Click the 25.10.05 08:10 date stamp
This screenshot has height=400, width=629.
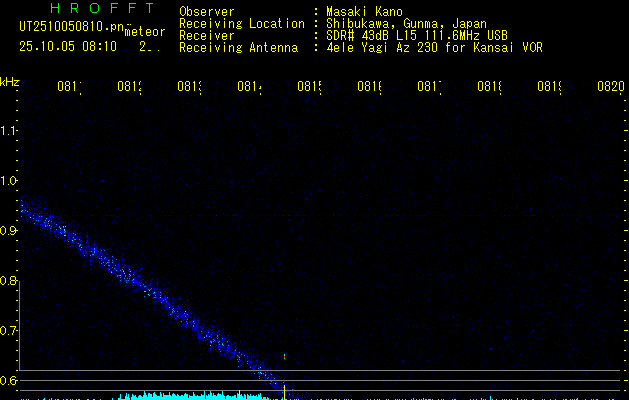[x=68, y=46]
